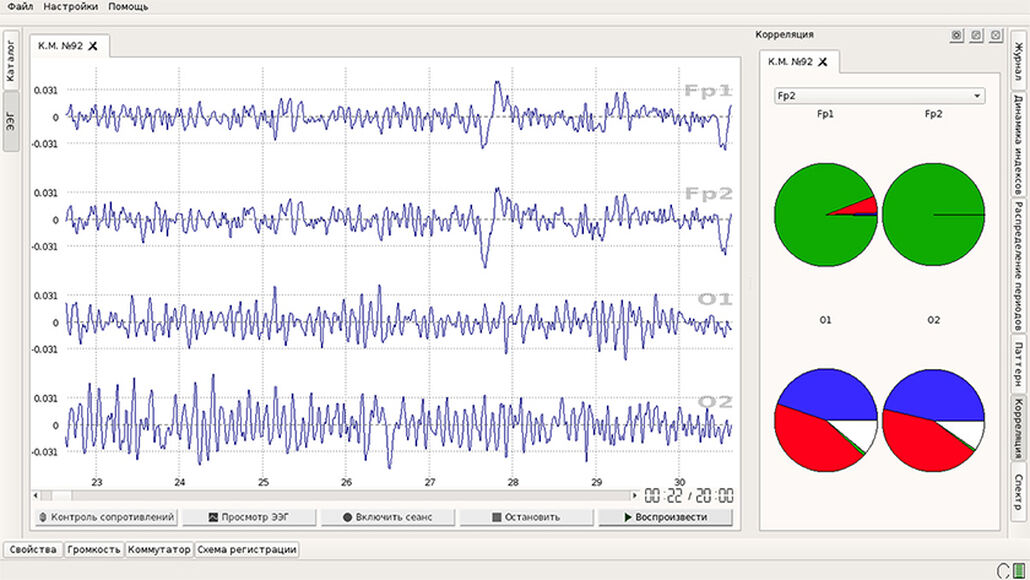The width and height of the screenshot is (1030, 580).
Task: Open the Спектр side tab
Action: tap(1019, 493)
